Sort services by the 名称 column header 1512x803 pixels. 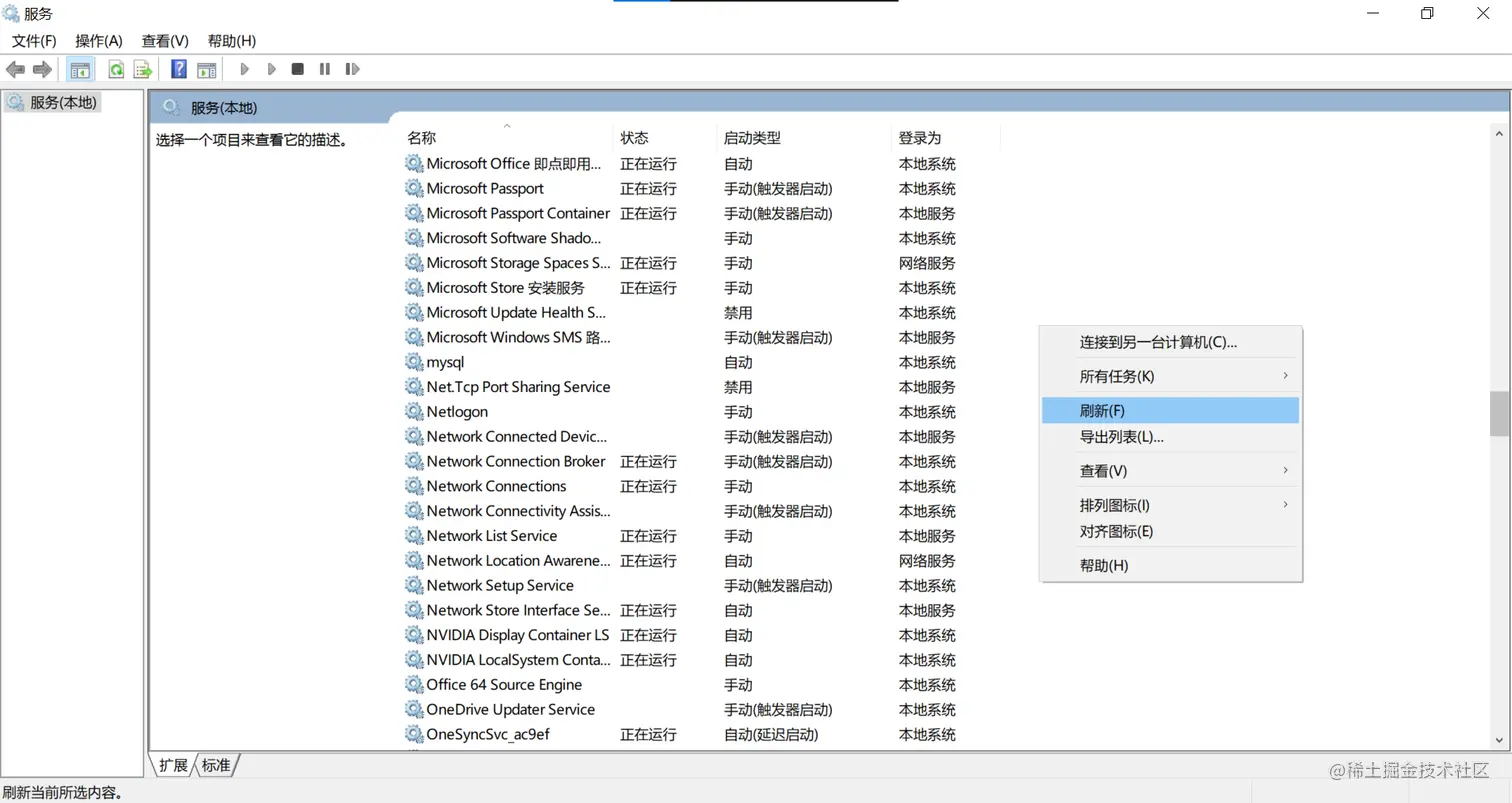coord(507,138)
